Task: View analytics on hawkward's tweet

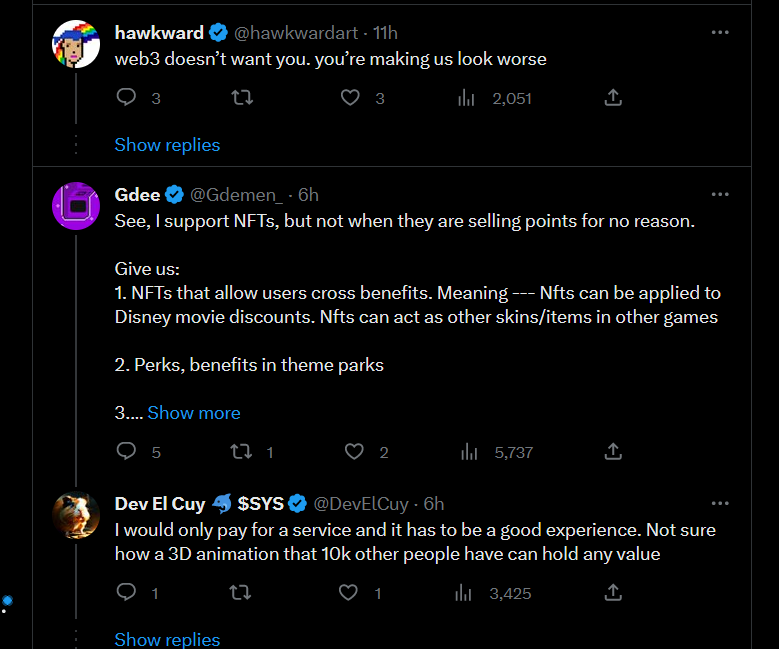Action: pos(466,97)
